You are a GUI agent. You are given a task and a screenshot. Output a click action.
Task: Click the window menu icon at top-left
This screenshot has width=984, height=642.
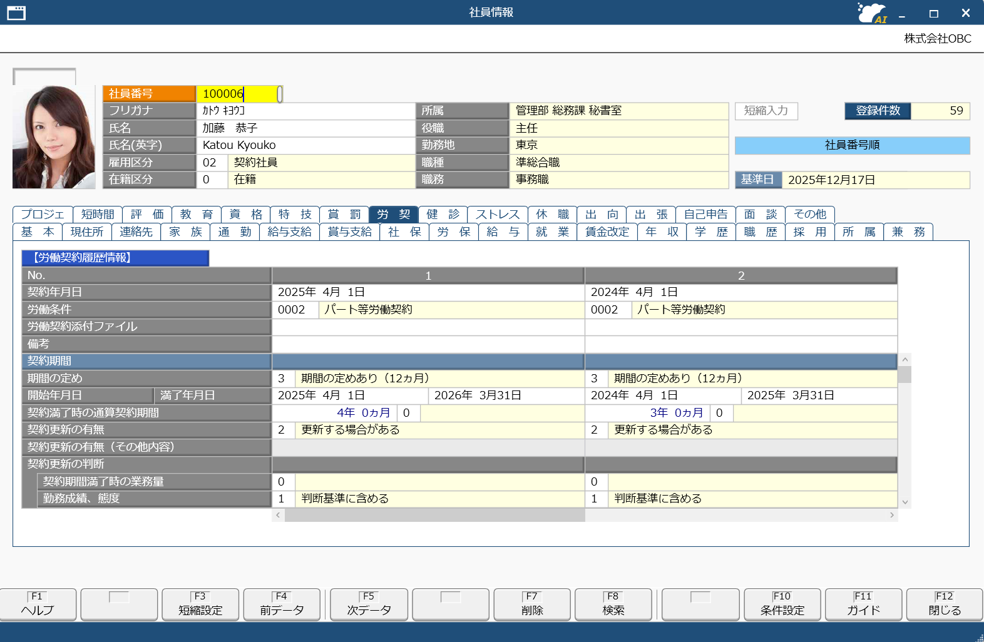pyautogui.click(x=16, y=13)
